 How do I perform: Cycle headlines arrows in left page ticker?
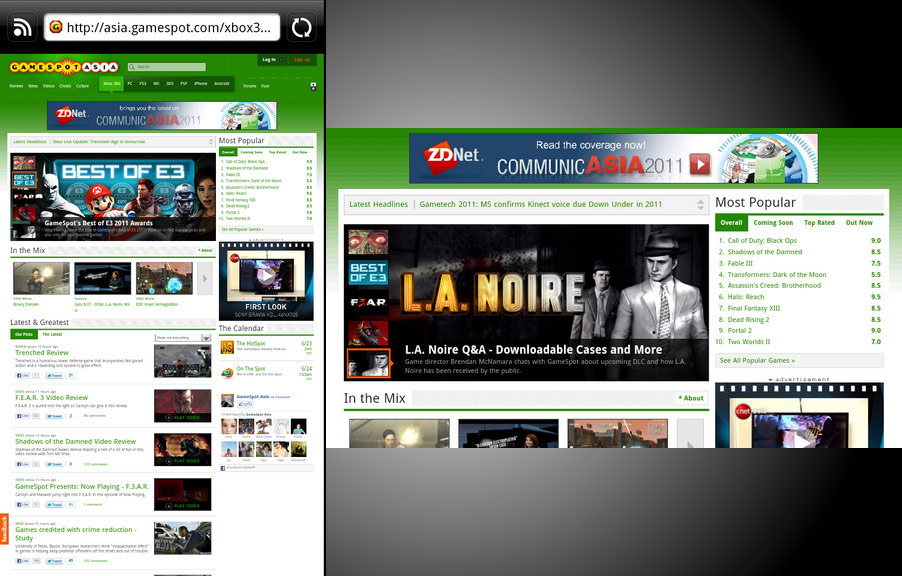tap(211, 142)
